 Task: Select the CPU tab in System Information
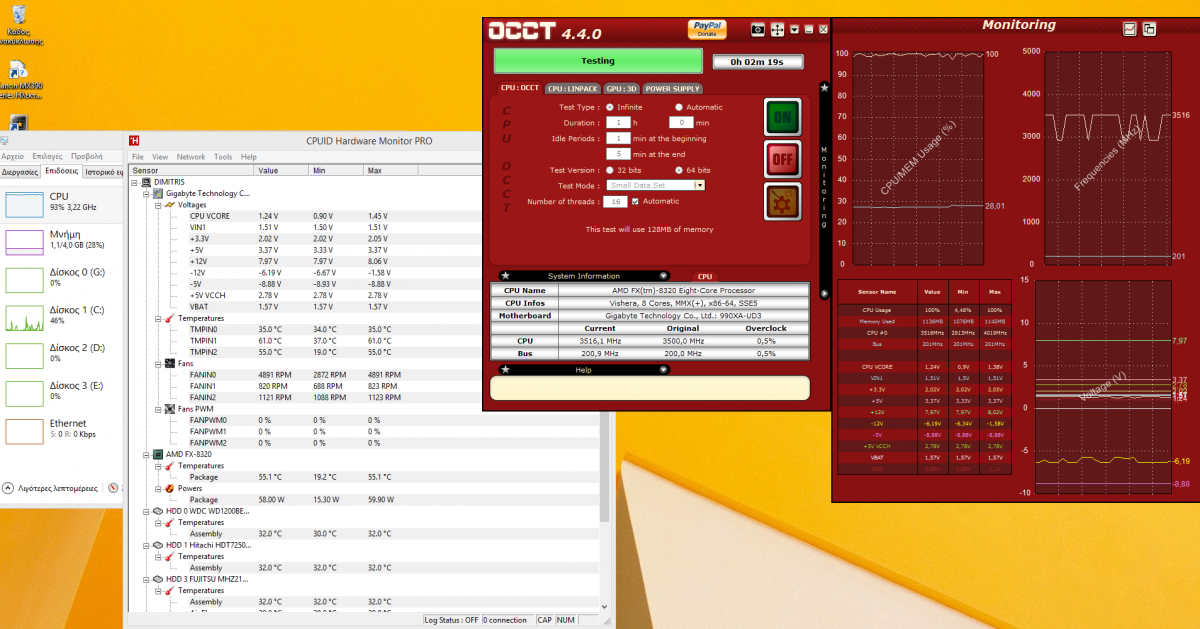point(705,276)
